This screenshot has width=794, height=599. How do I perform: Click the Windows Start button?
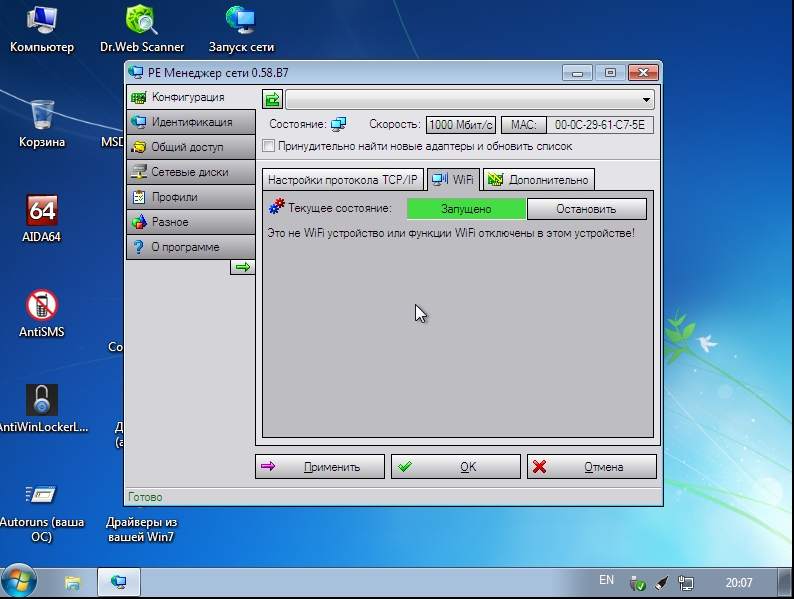point(21,581)
